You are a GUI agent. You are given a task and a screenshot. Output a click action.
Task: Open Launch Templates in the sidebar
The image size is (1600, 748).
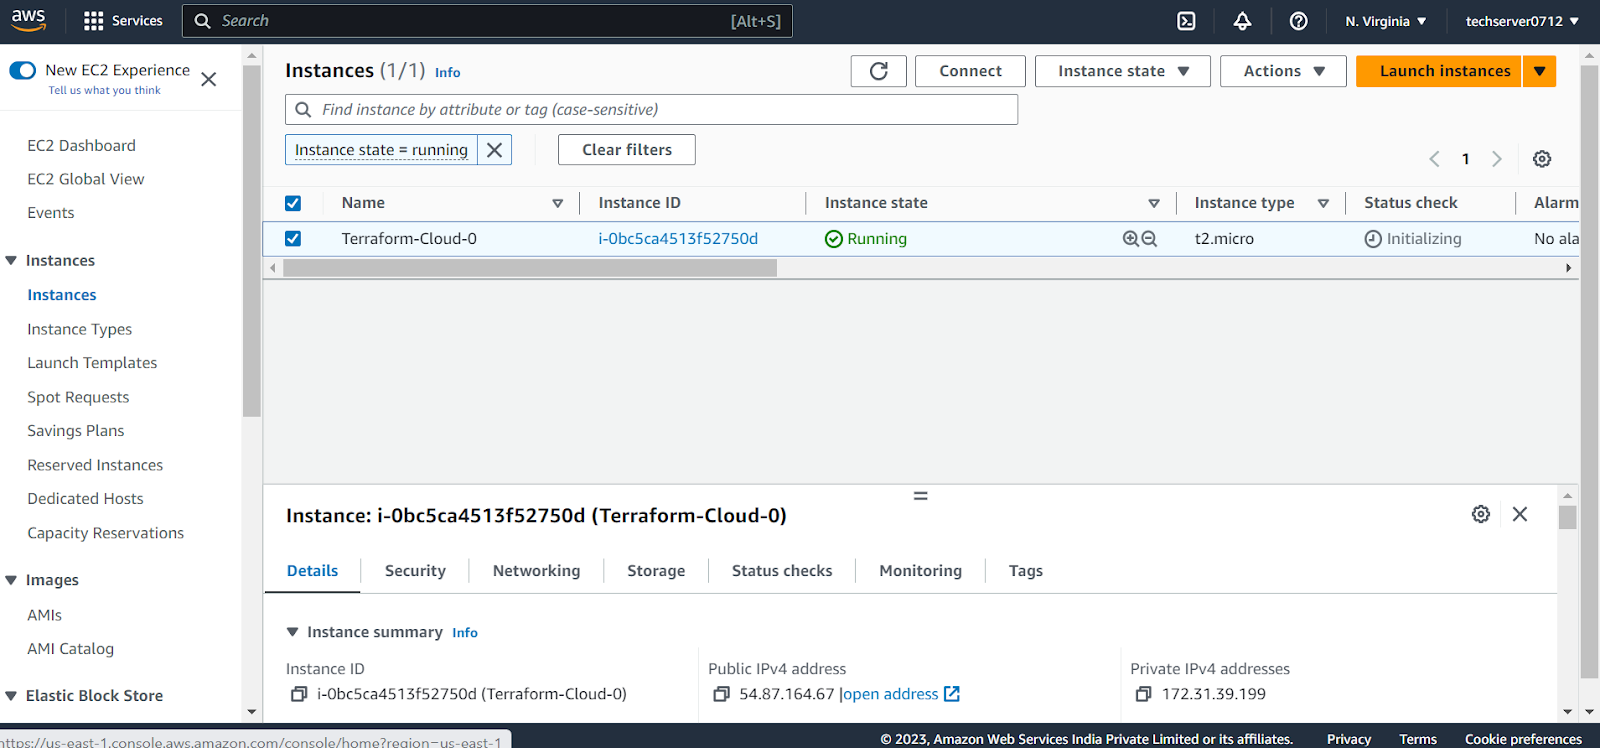[x=92, y=363]
